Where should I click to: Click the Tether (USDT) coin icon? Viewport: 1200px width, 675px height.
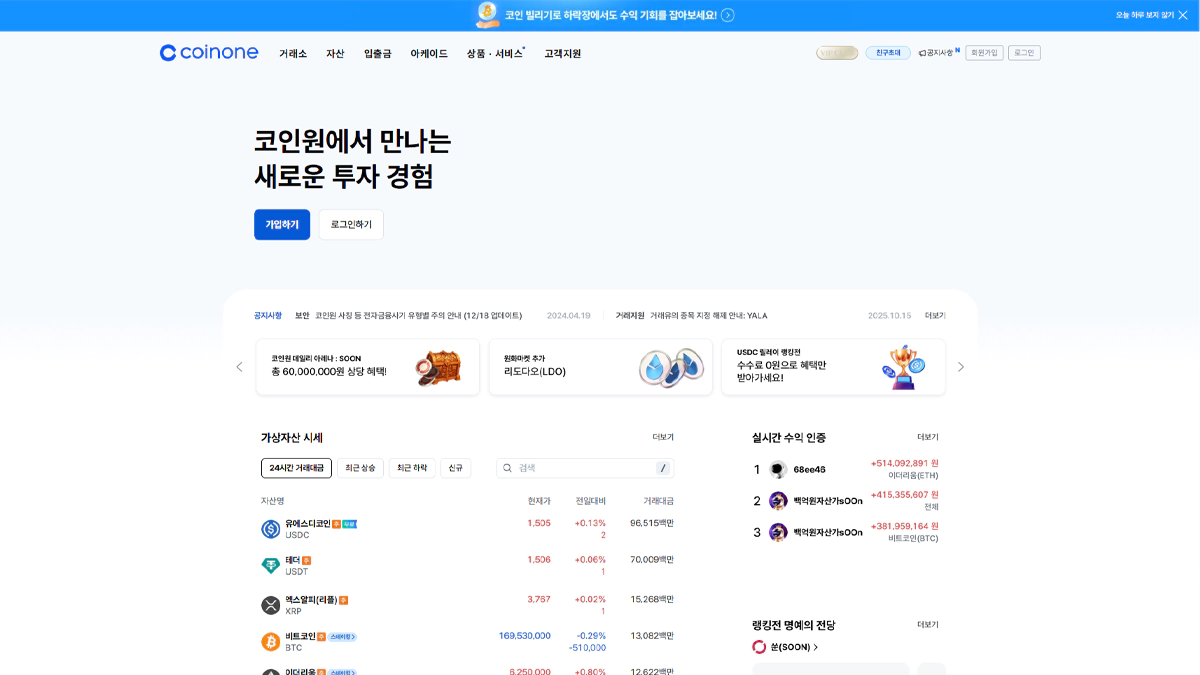[270, 565]
